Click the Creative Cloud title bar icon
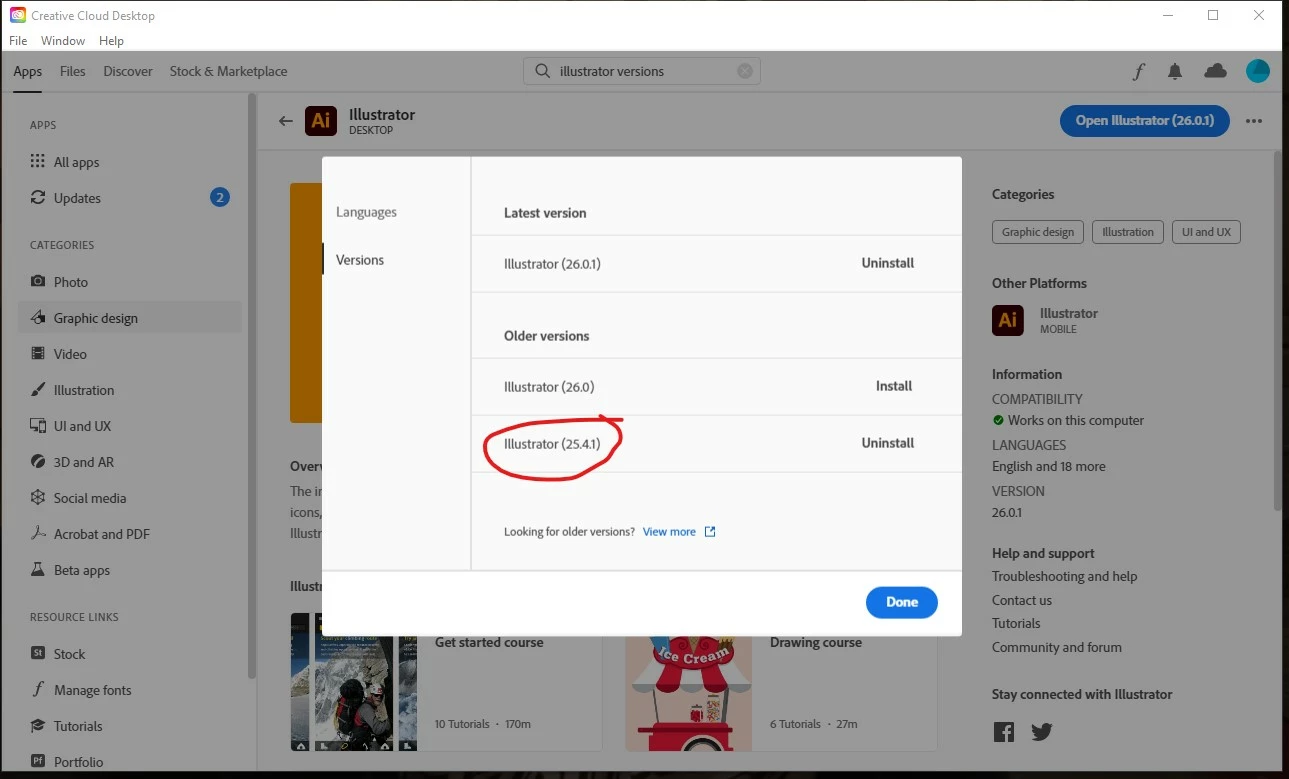This screenshot has width=1289, height=779. coord(17,15)
